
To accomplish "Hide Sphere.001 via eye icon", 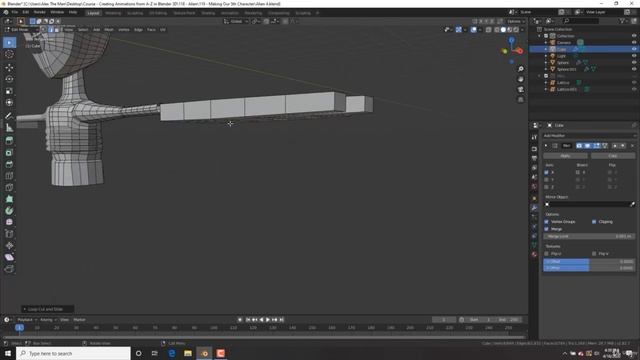I will pos(634,69).
